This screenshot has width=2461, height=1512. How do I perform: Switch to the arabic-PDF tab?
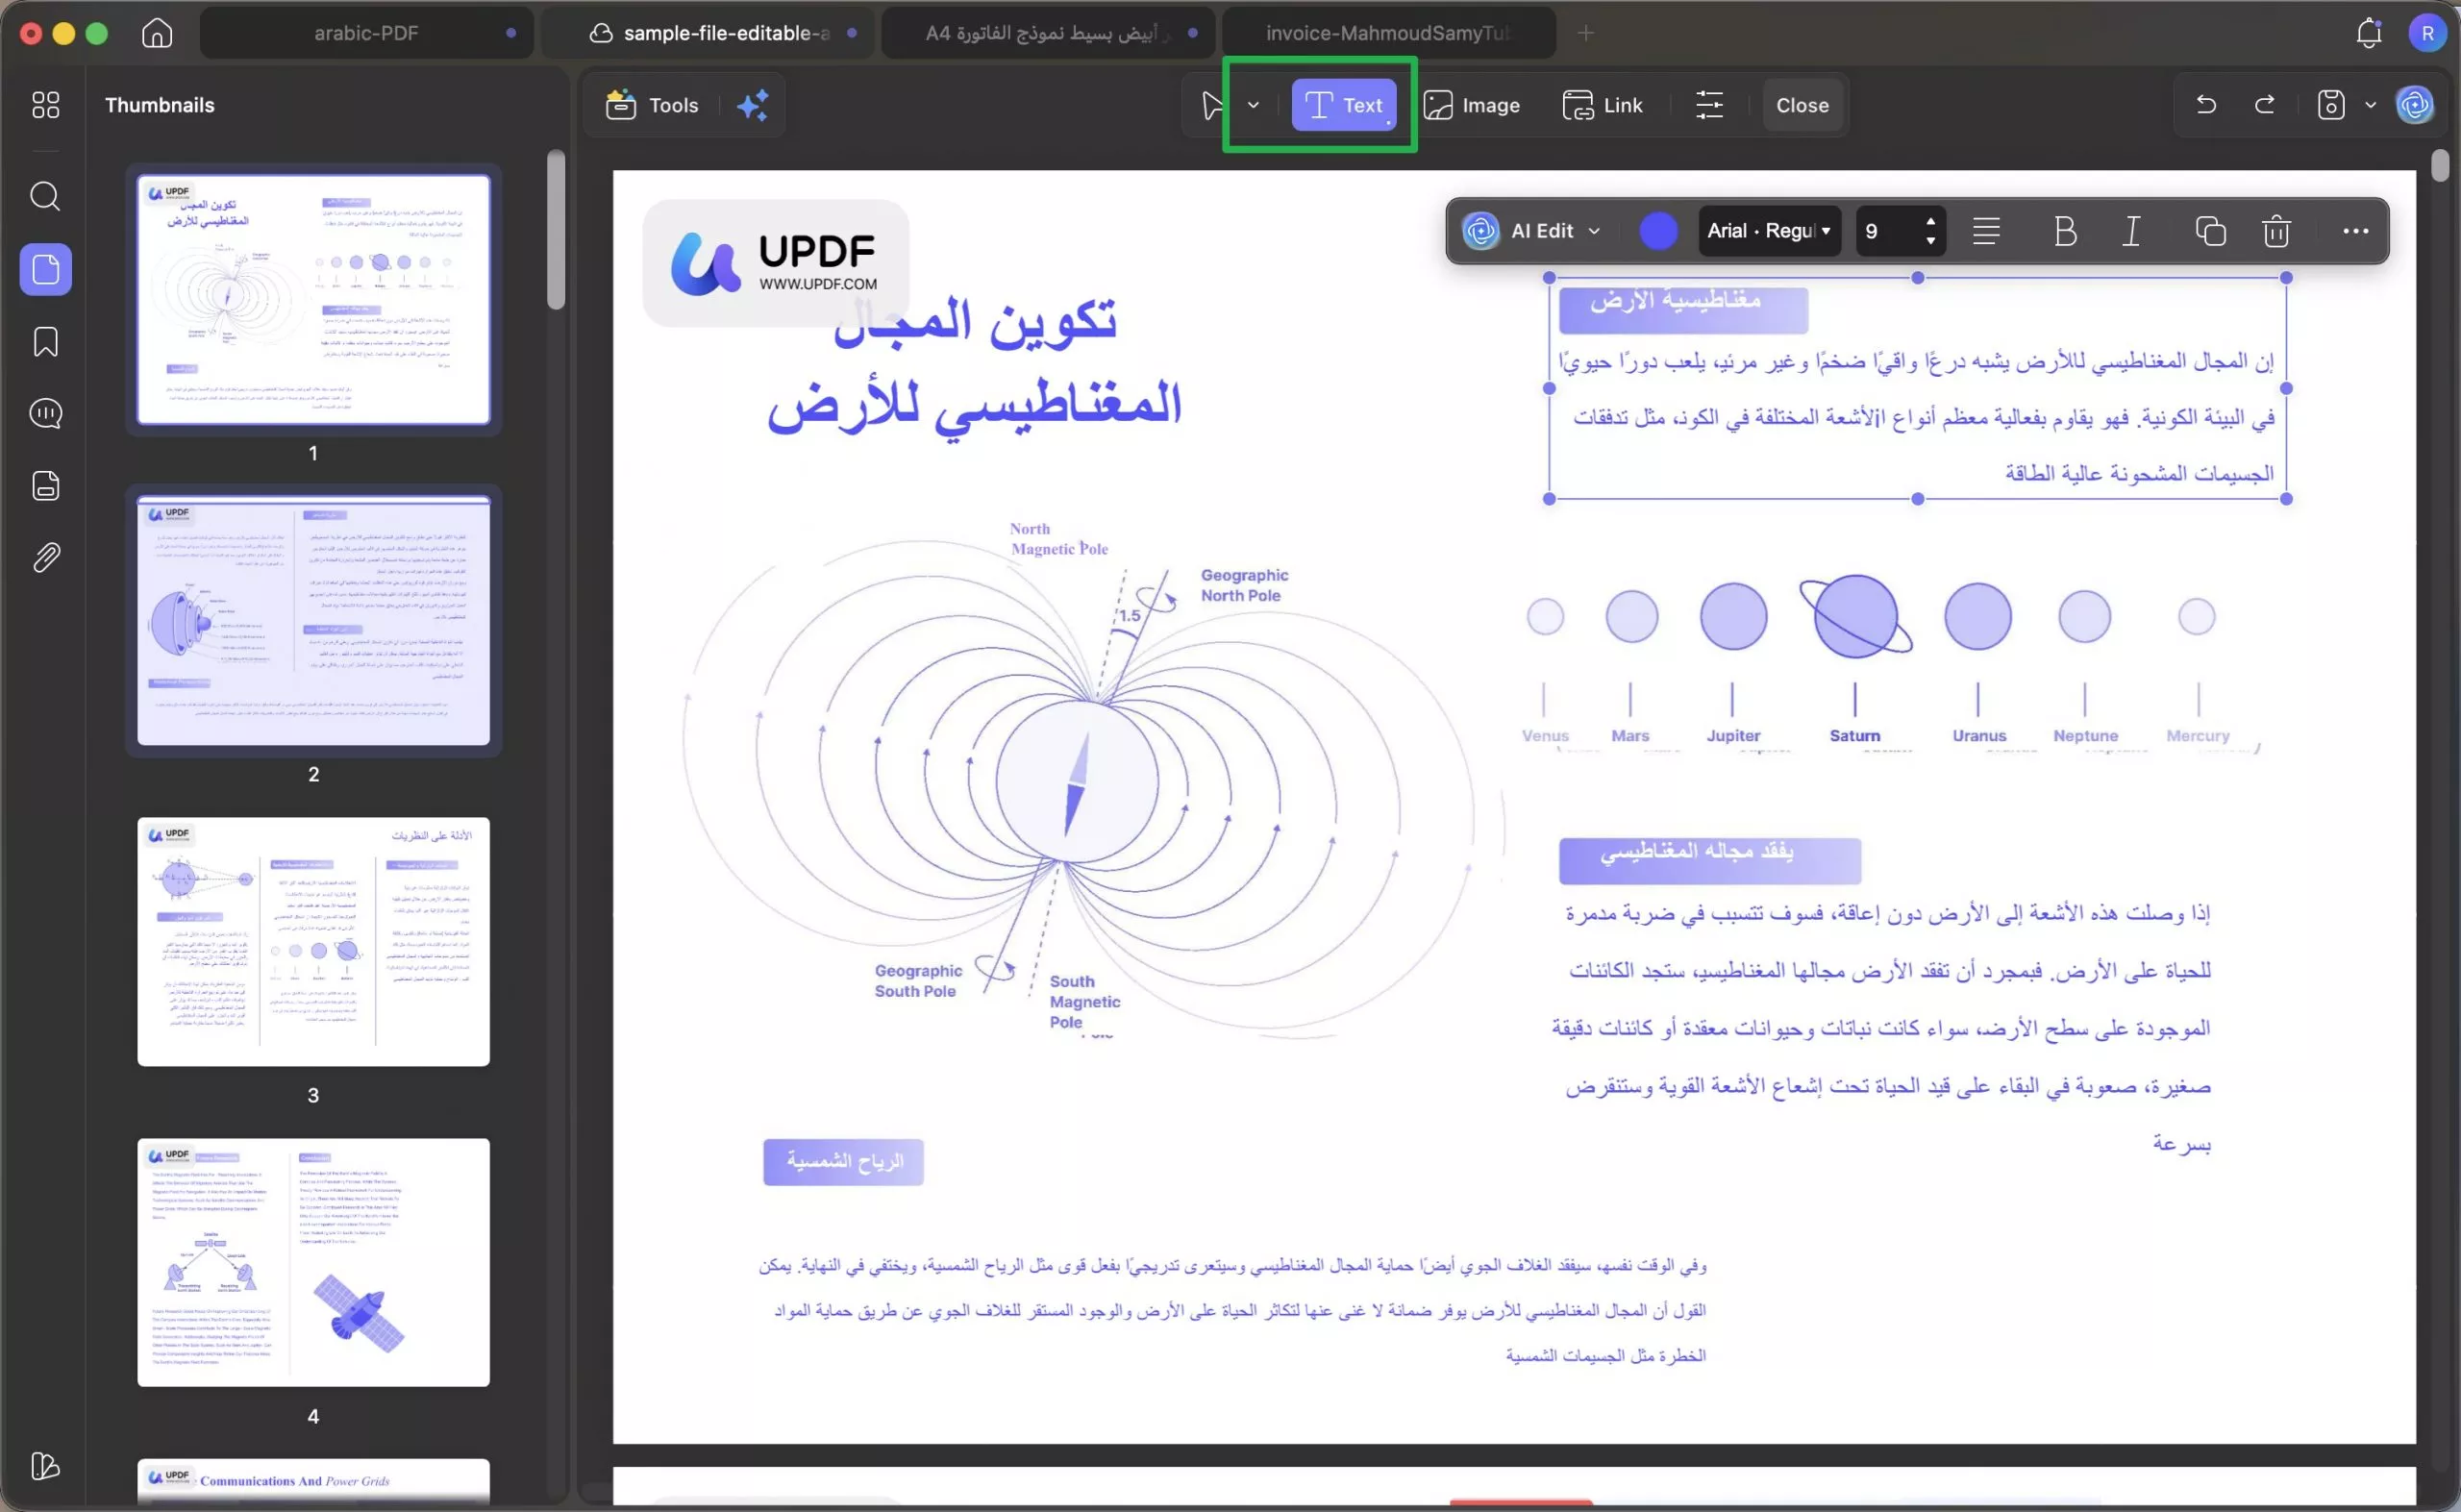click(x=366, y=33)
